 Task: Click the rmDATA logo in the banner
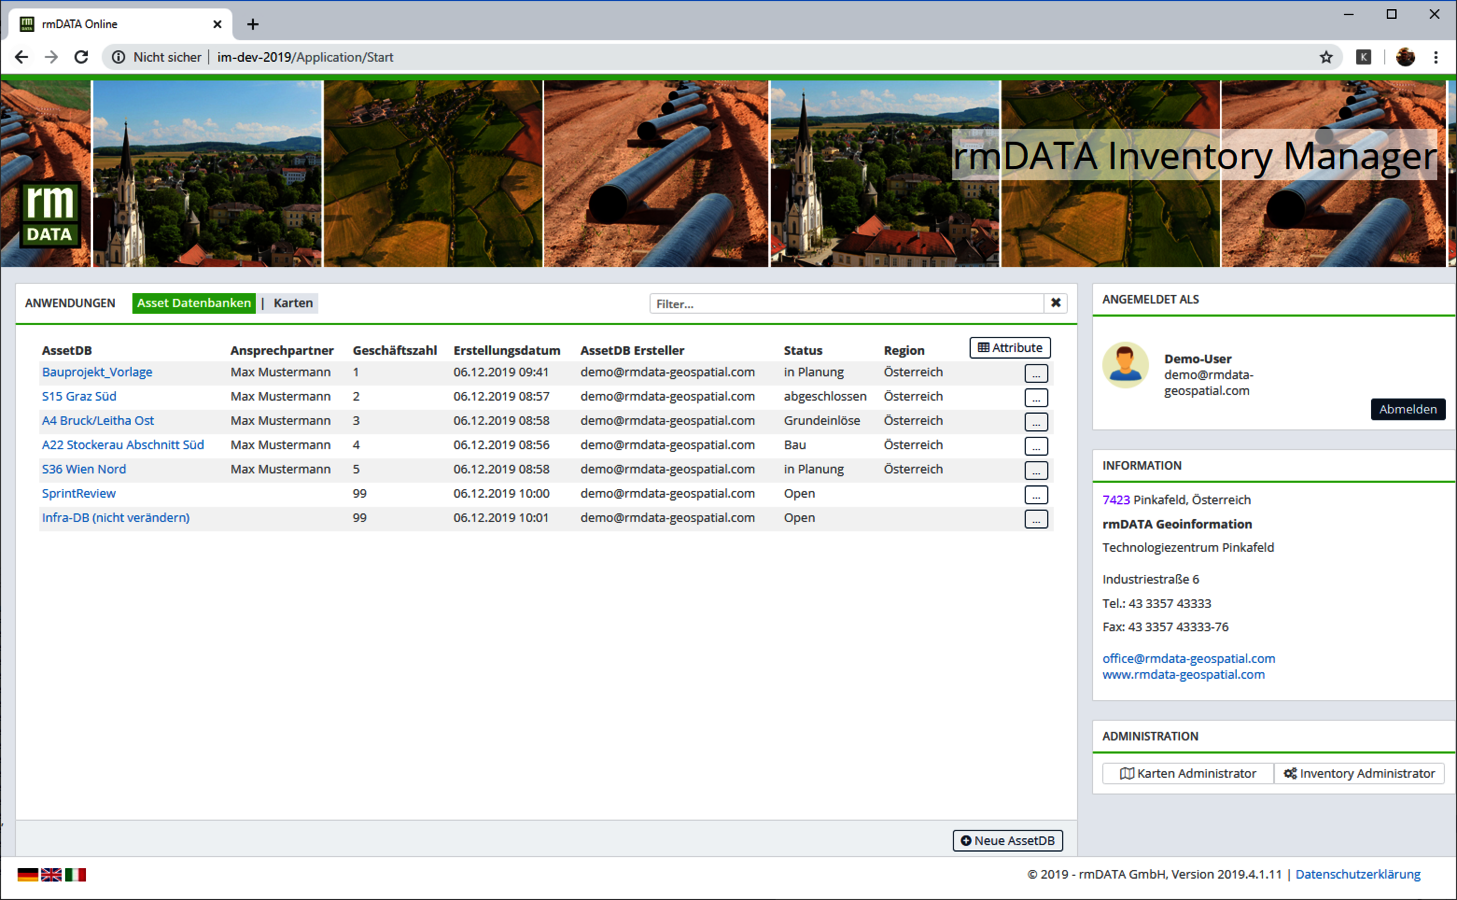pyautogui.click(x=49, y=214)
